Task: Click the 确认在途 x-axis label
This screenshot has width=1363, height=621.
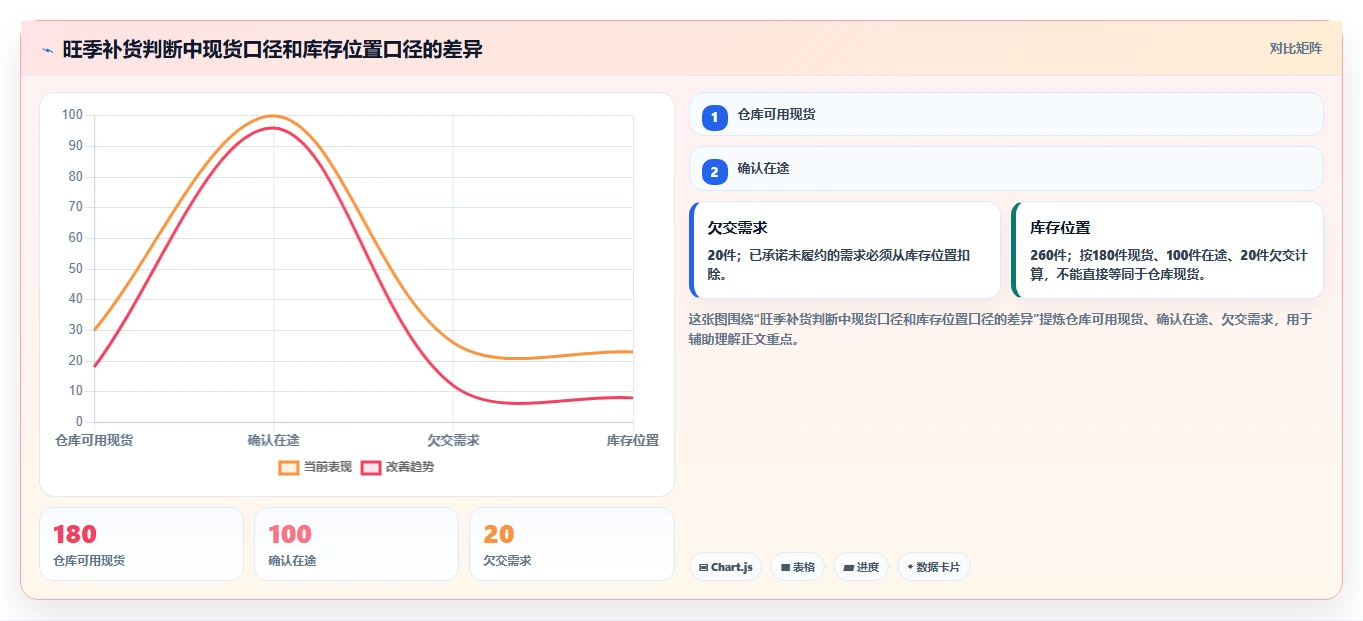Action: click(x=274, y=440)
